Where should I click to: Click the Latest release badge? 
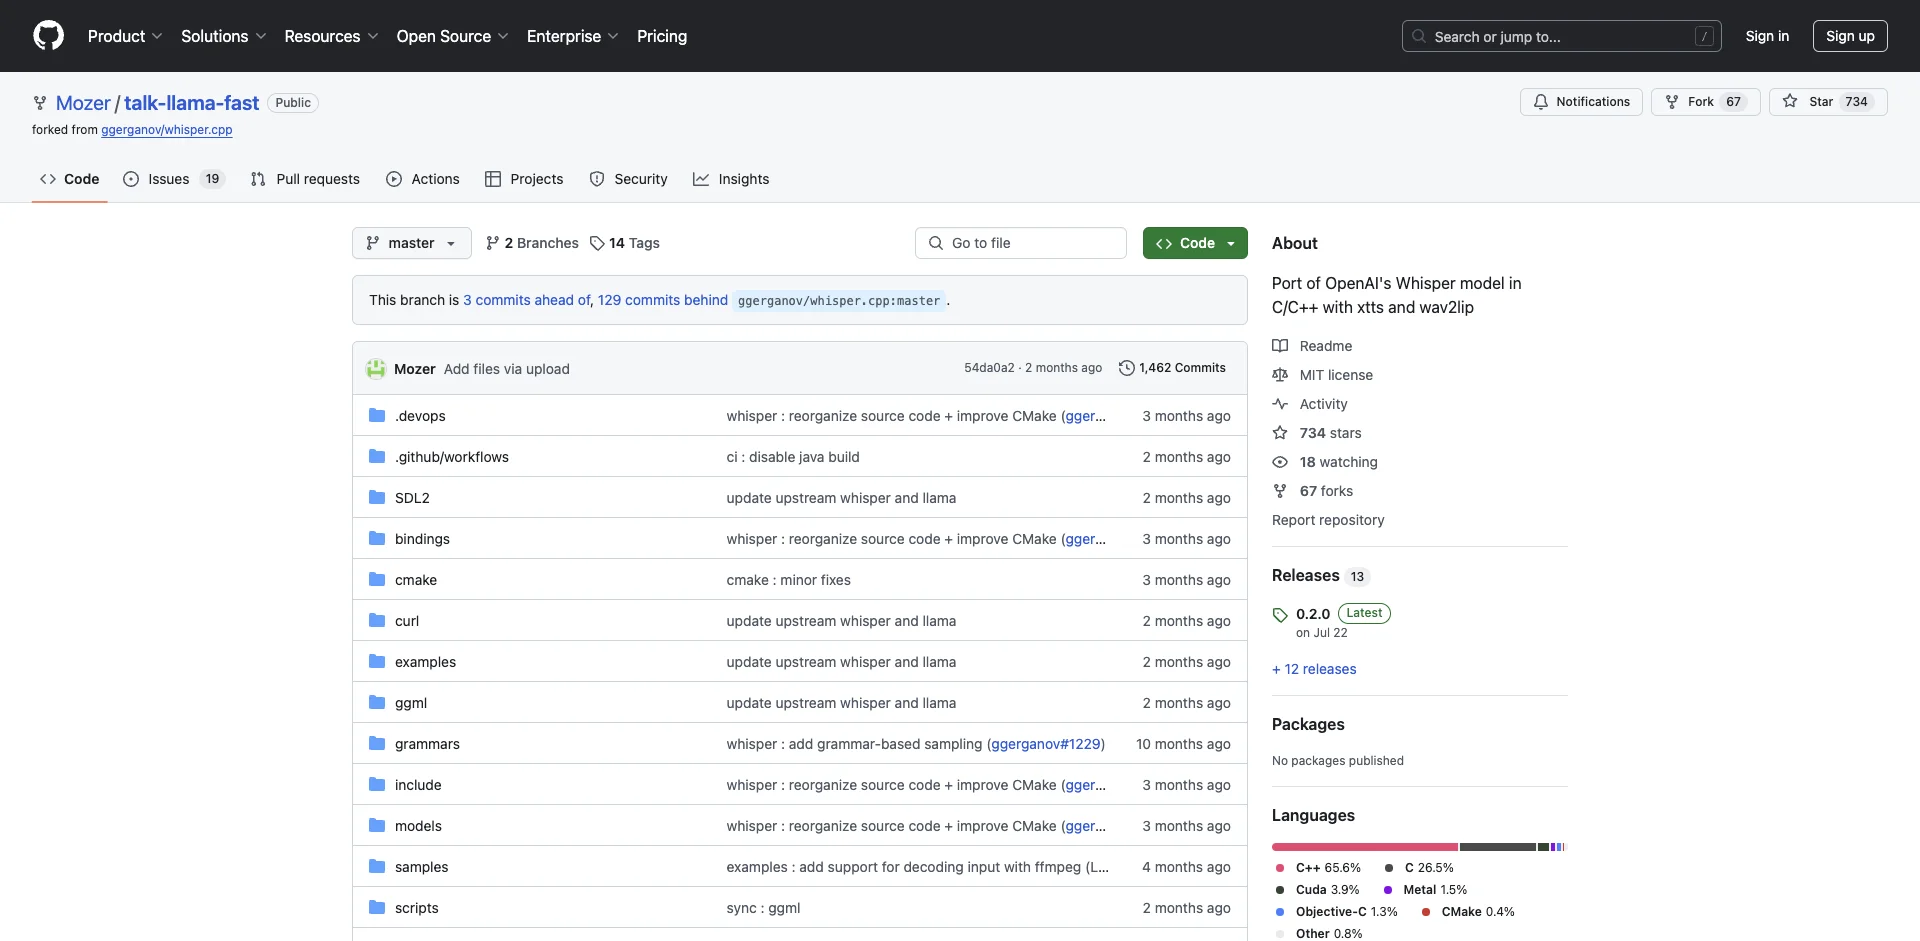pos(1364,613)
